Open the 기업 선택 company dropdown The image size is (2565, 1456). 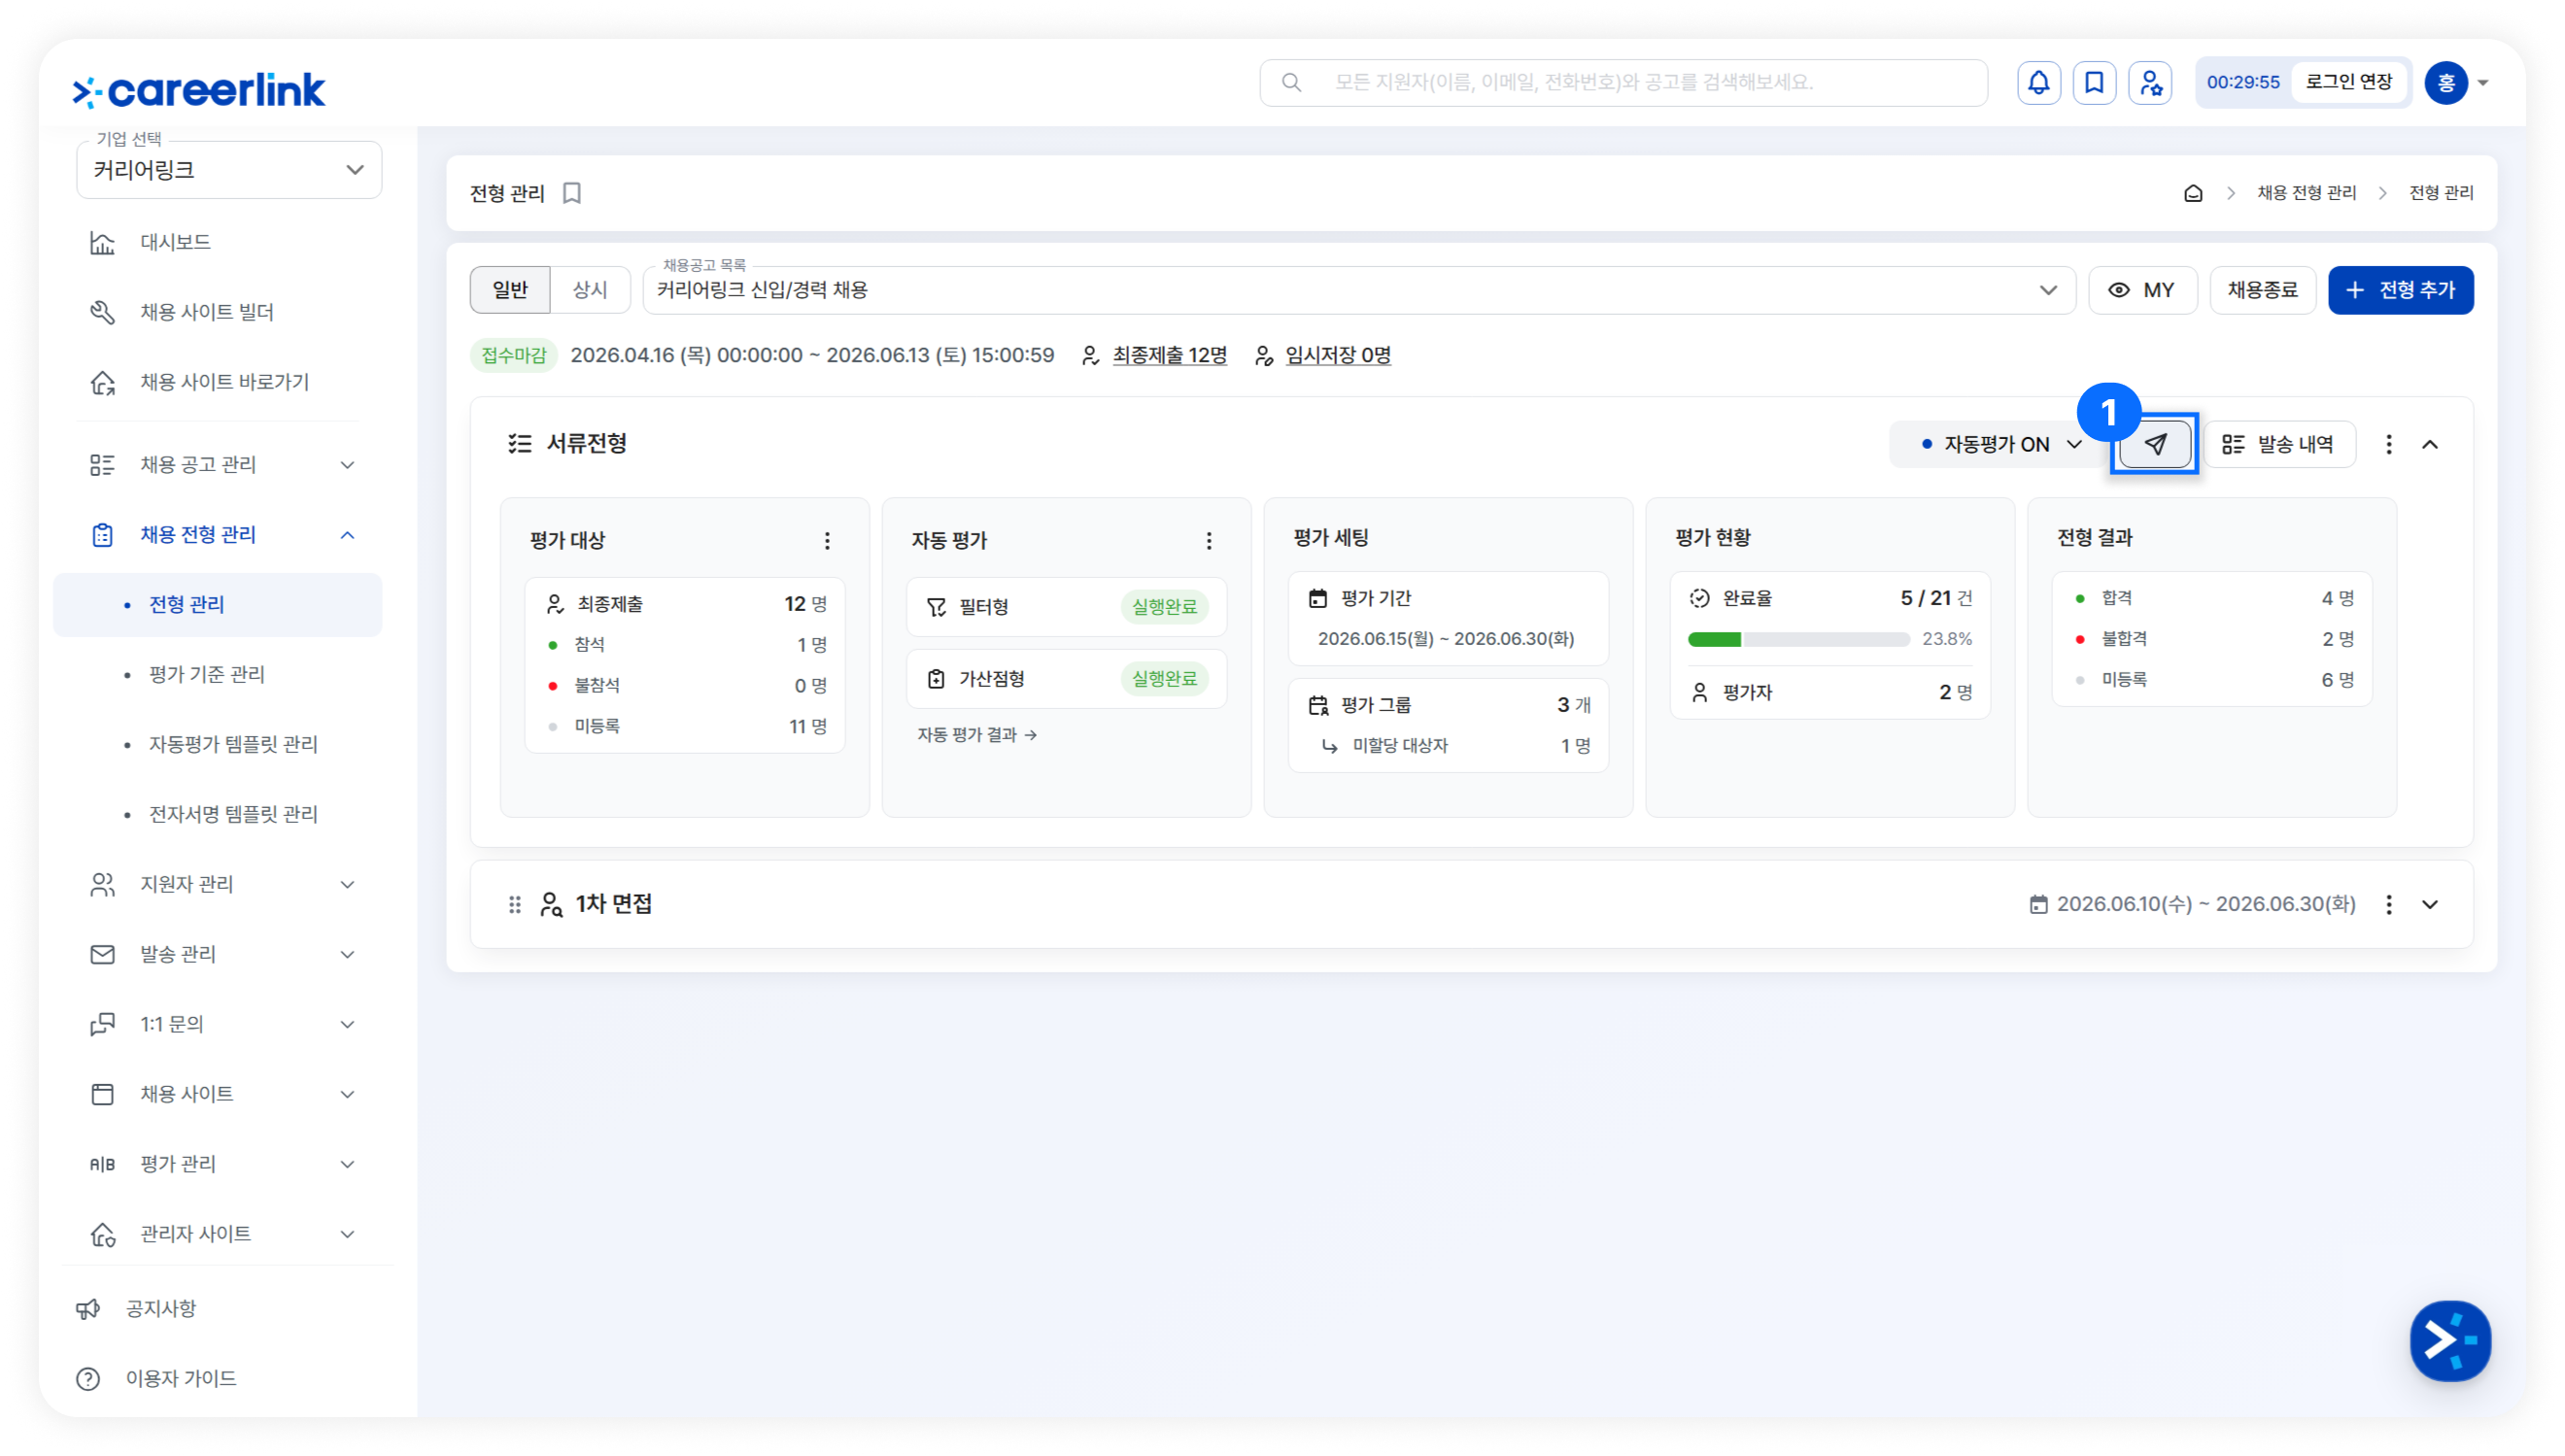pyautogui.click(x=229, y=170)
